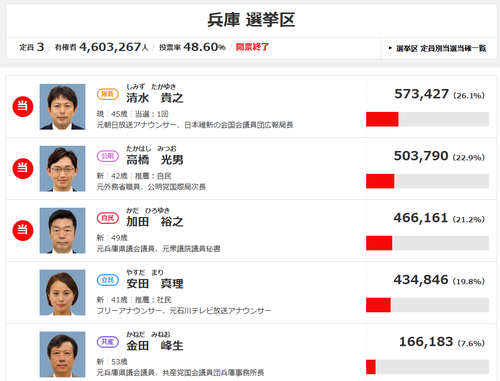Viewport: 500px width, 381px height.
Task: Click the red 当 mark beside 清水貴之
Action: pyautogui.click(x=23, y=107)
